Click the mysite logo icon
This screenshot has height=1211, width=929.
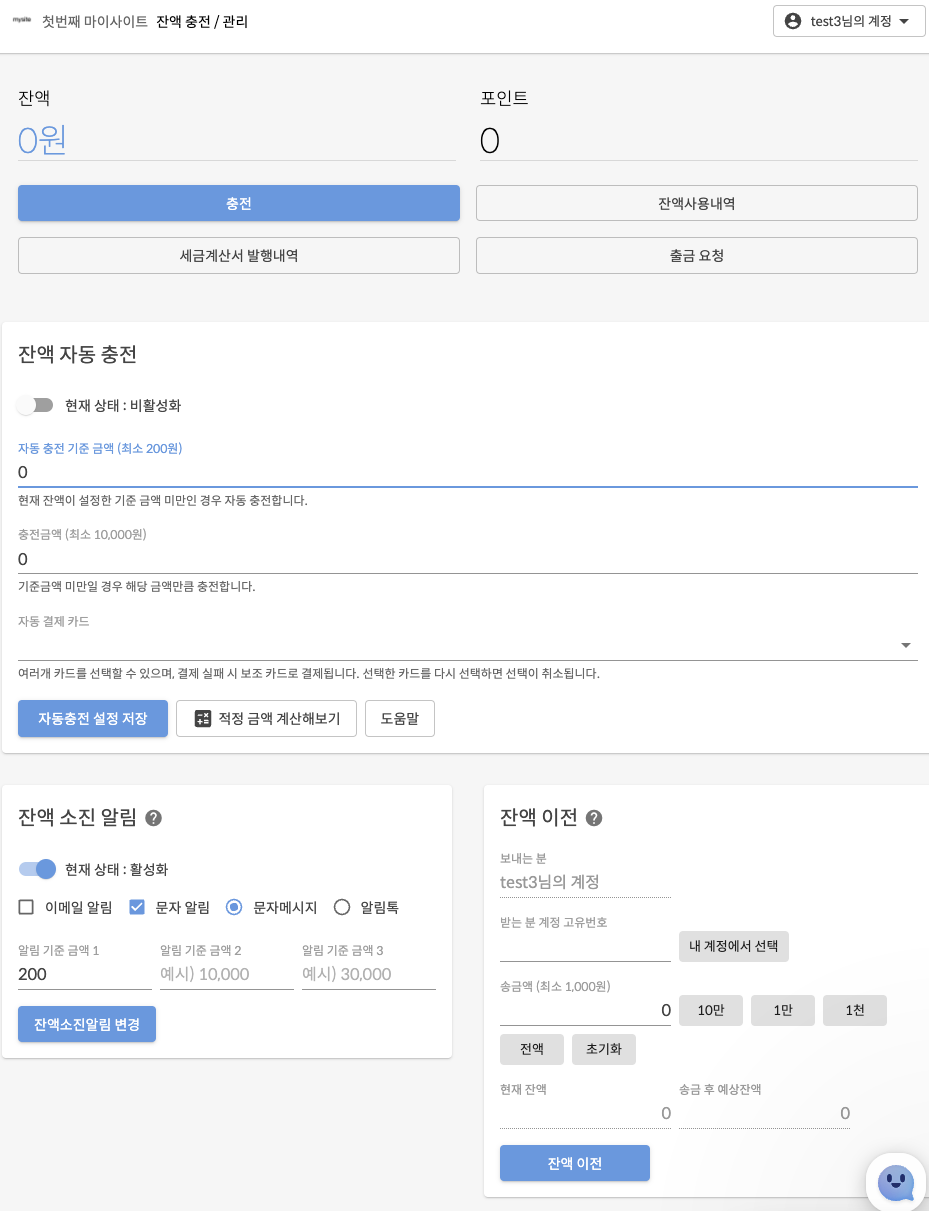coord(20,20)
